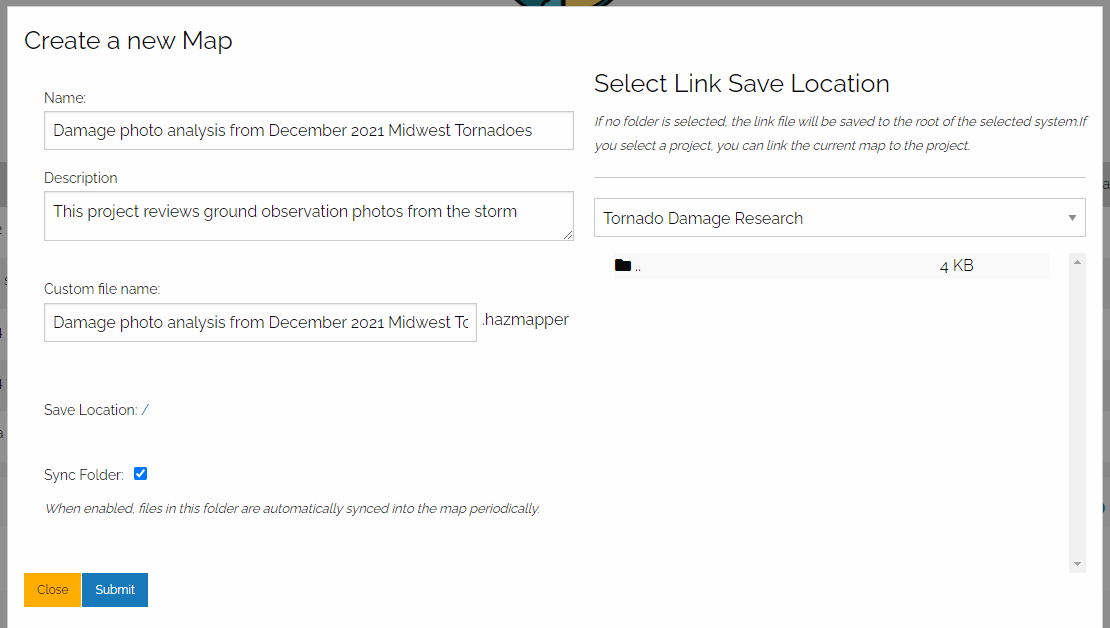Click the .hazmapper file extension label
Image resolution: width=1110 pixels, height=628 pixels.
coord(525,320)
